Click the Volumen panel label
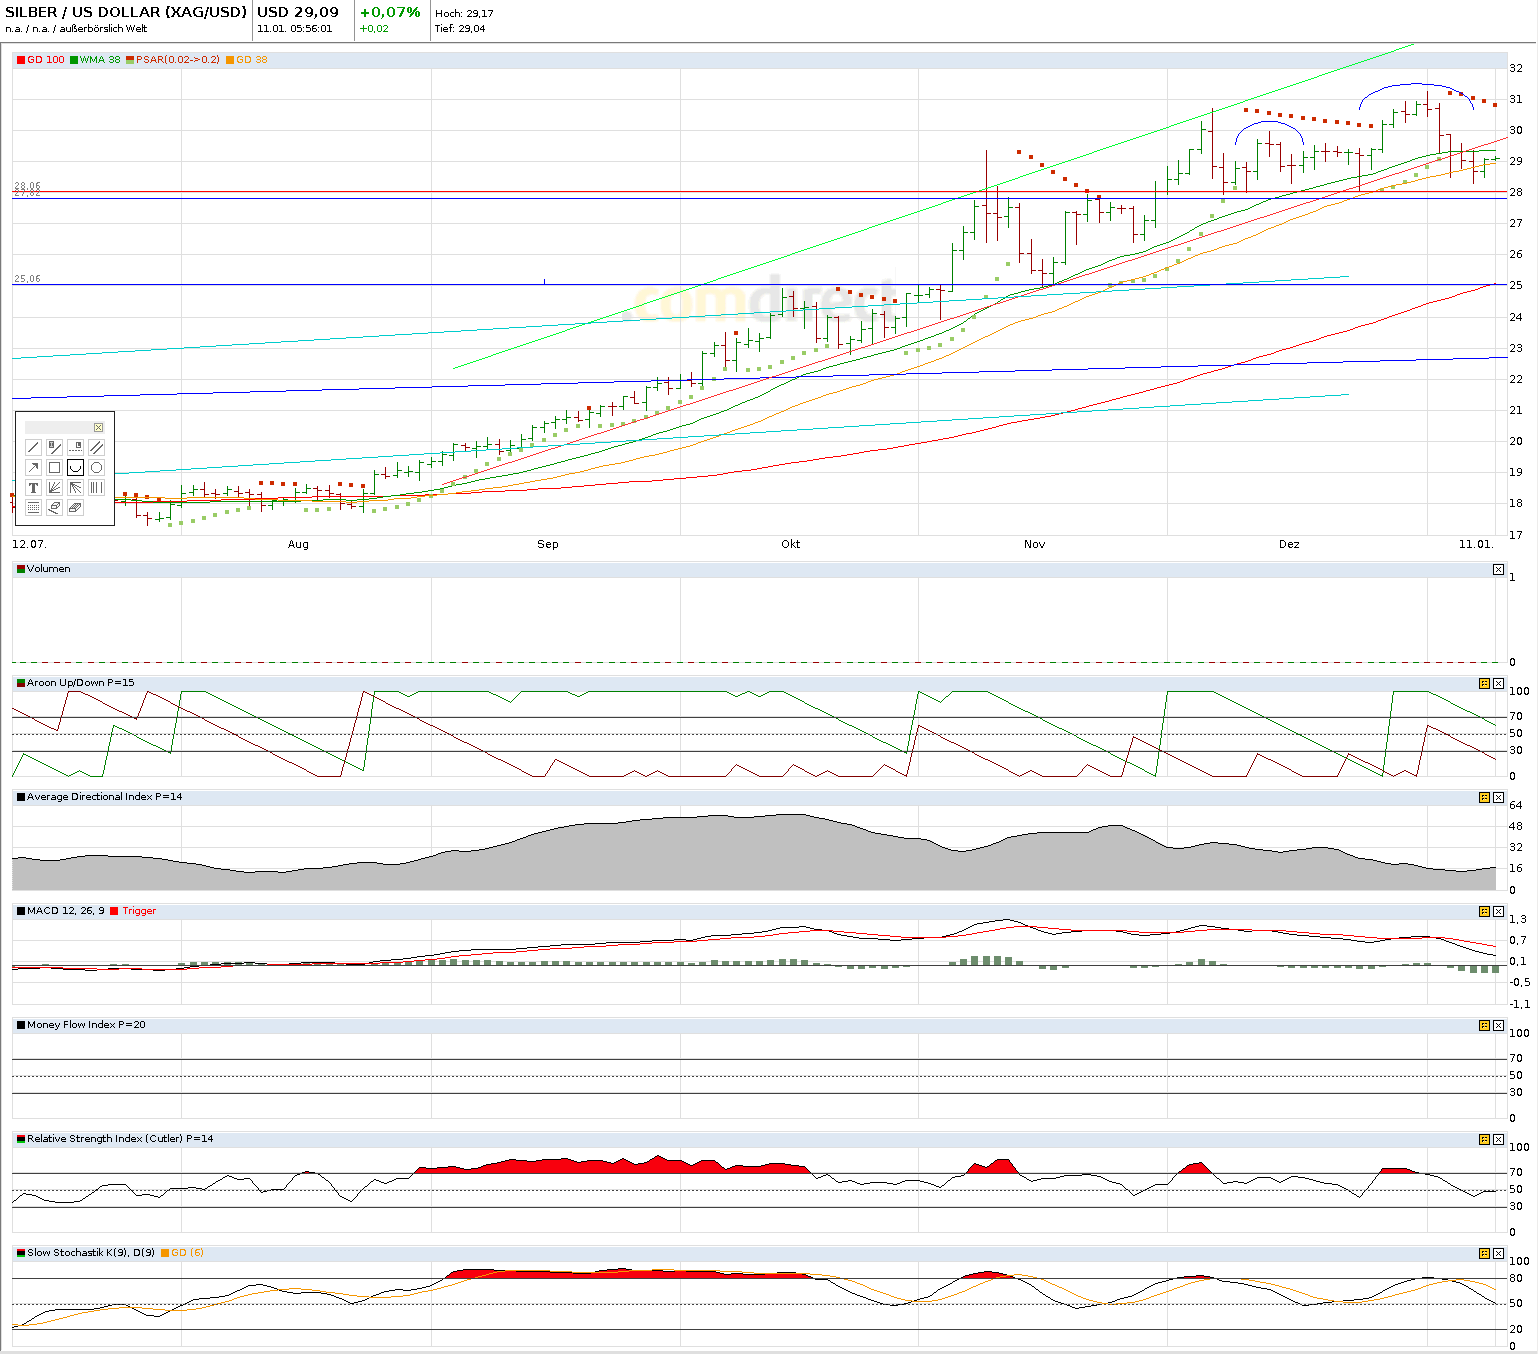 (49, 569)
